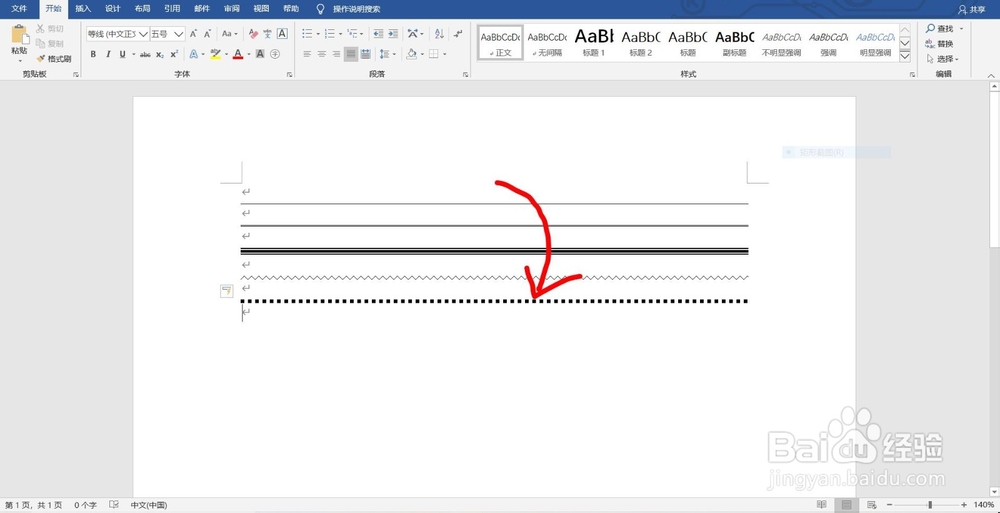This screenshot has height=513, width=1000.
Task: Apply subscript formatting
Action: 159,54
